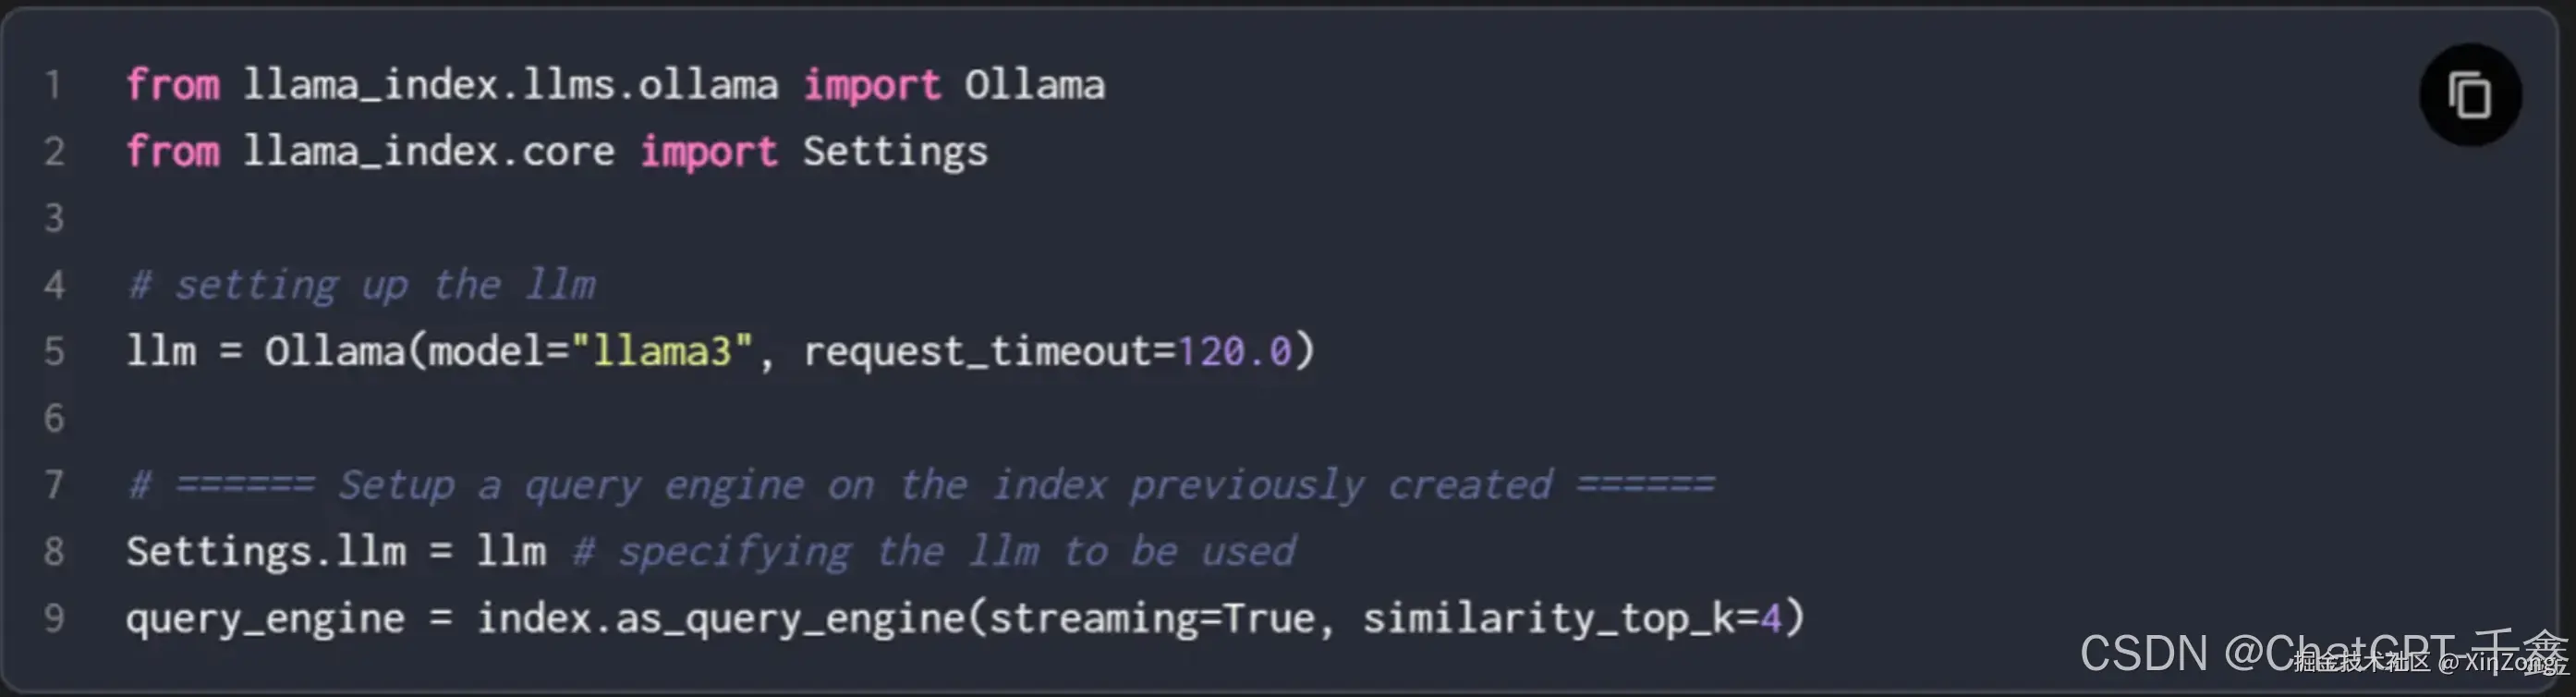Click line number 9 in gutter

coord(54,618)
